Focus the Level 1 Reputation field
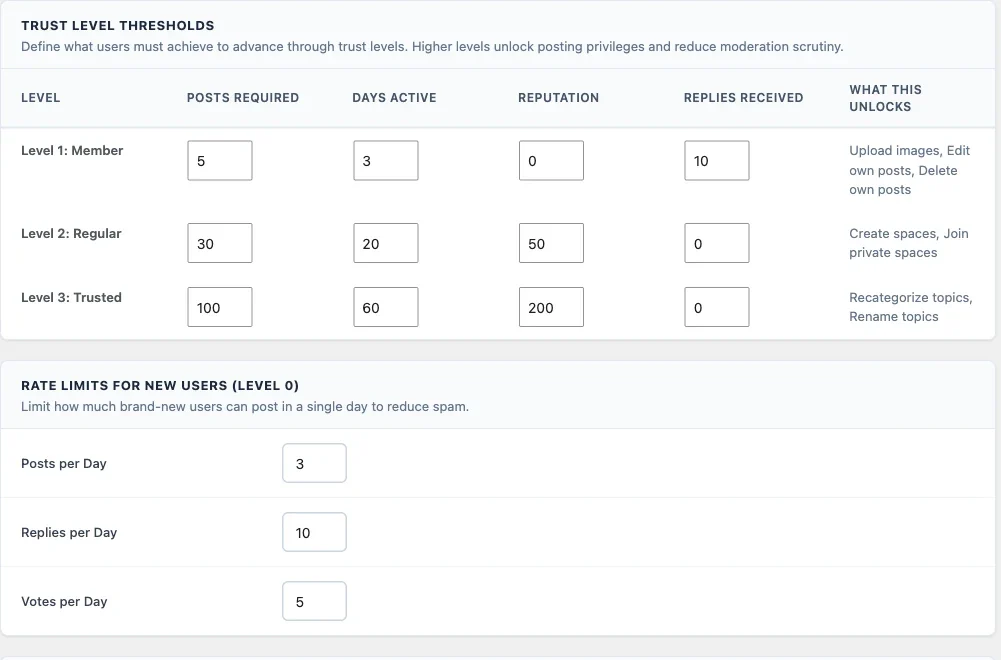1001x660 pixels. tap(551, 161)
